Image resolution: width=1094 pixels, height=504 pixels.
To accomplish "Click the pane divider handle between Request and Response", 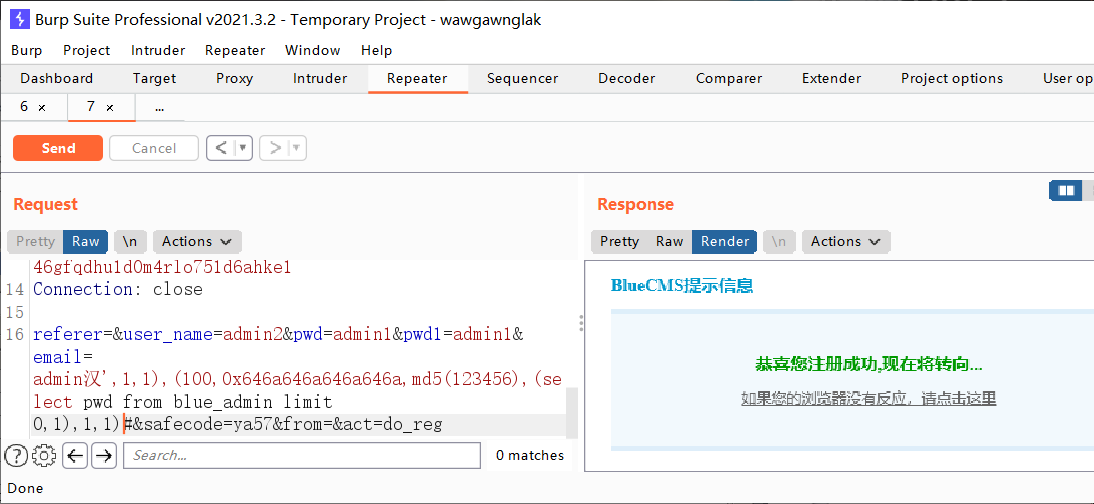I will [580, 322].
